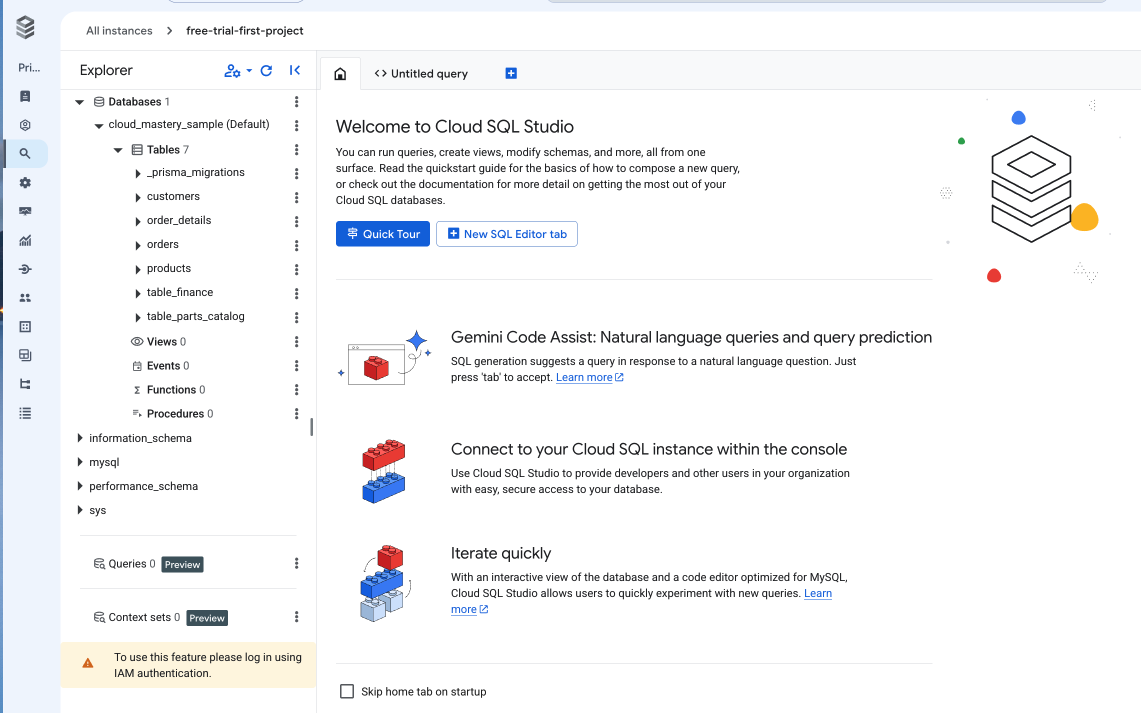
Task: Open kebab menu for Views row
Action: (296, 341)
